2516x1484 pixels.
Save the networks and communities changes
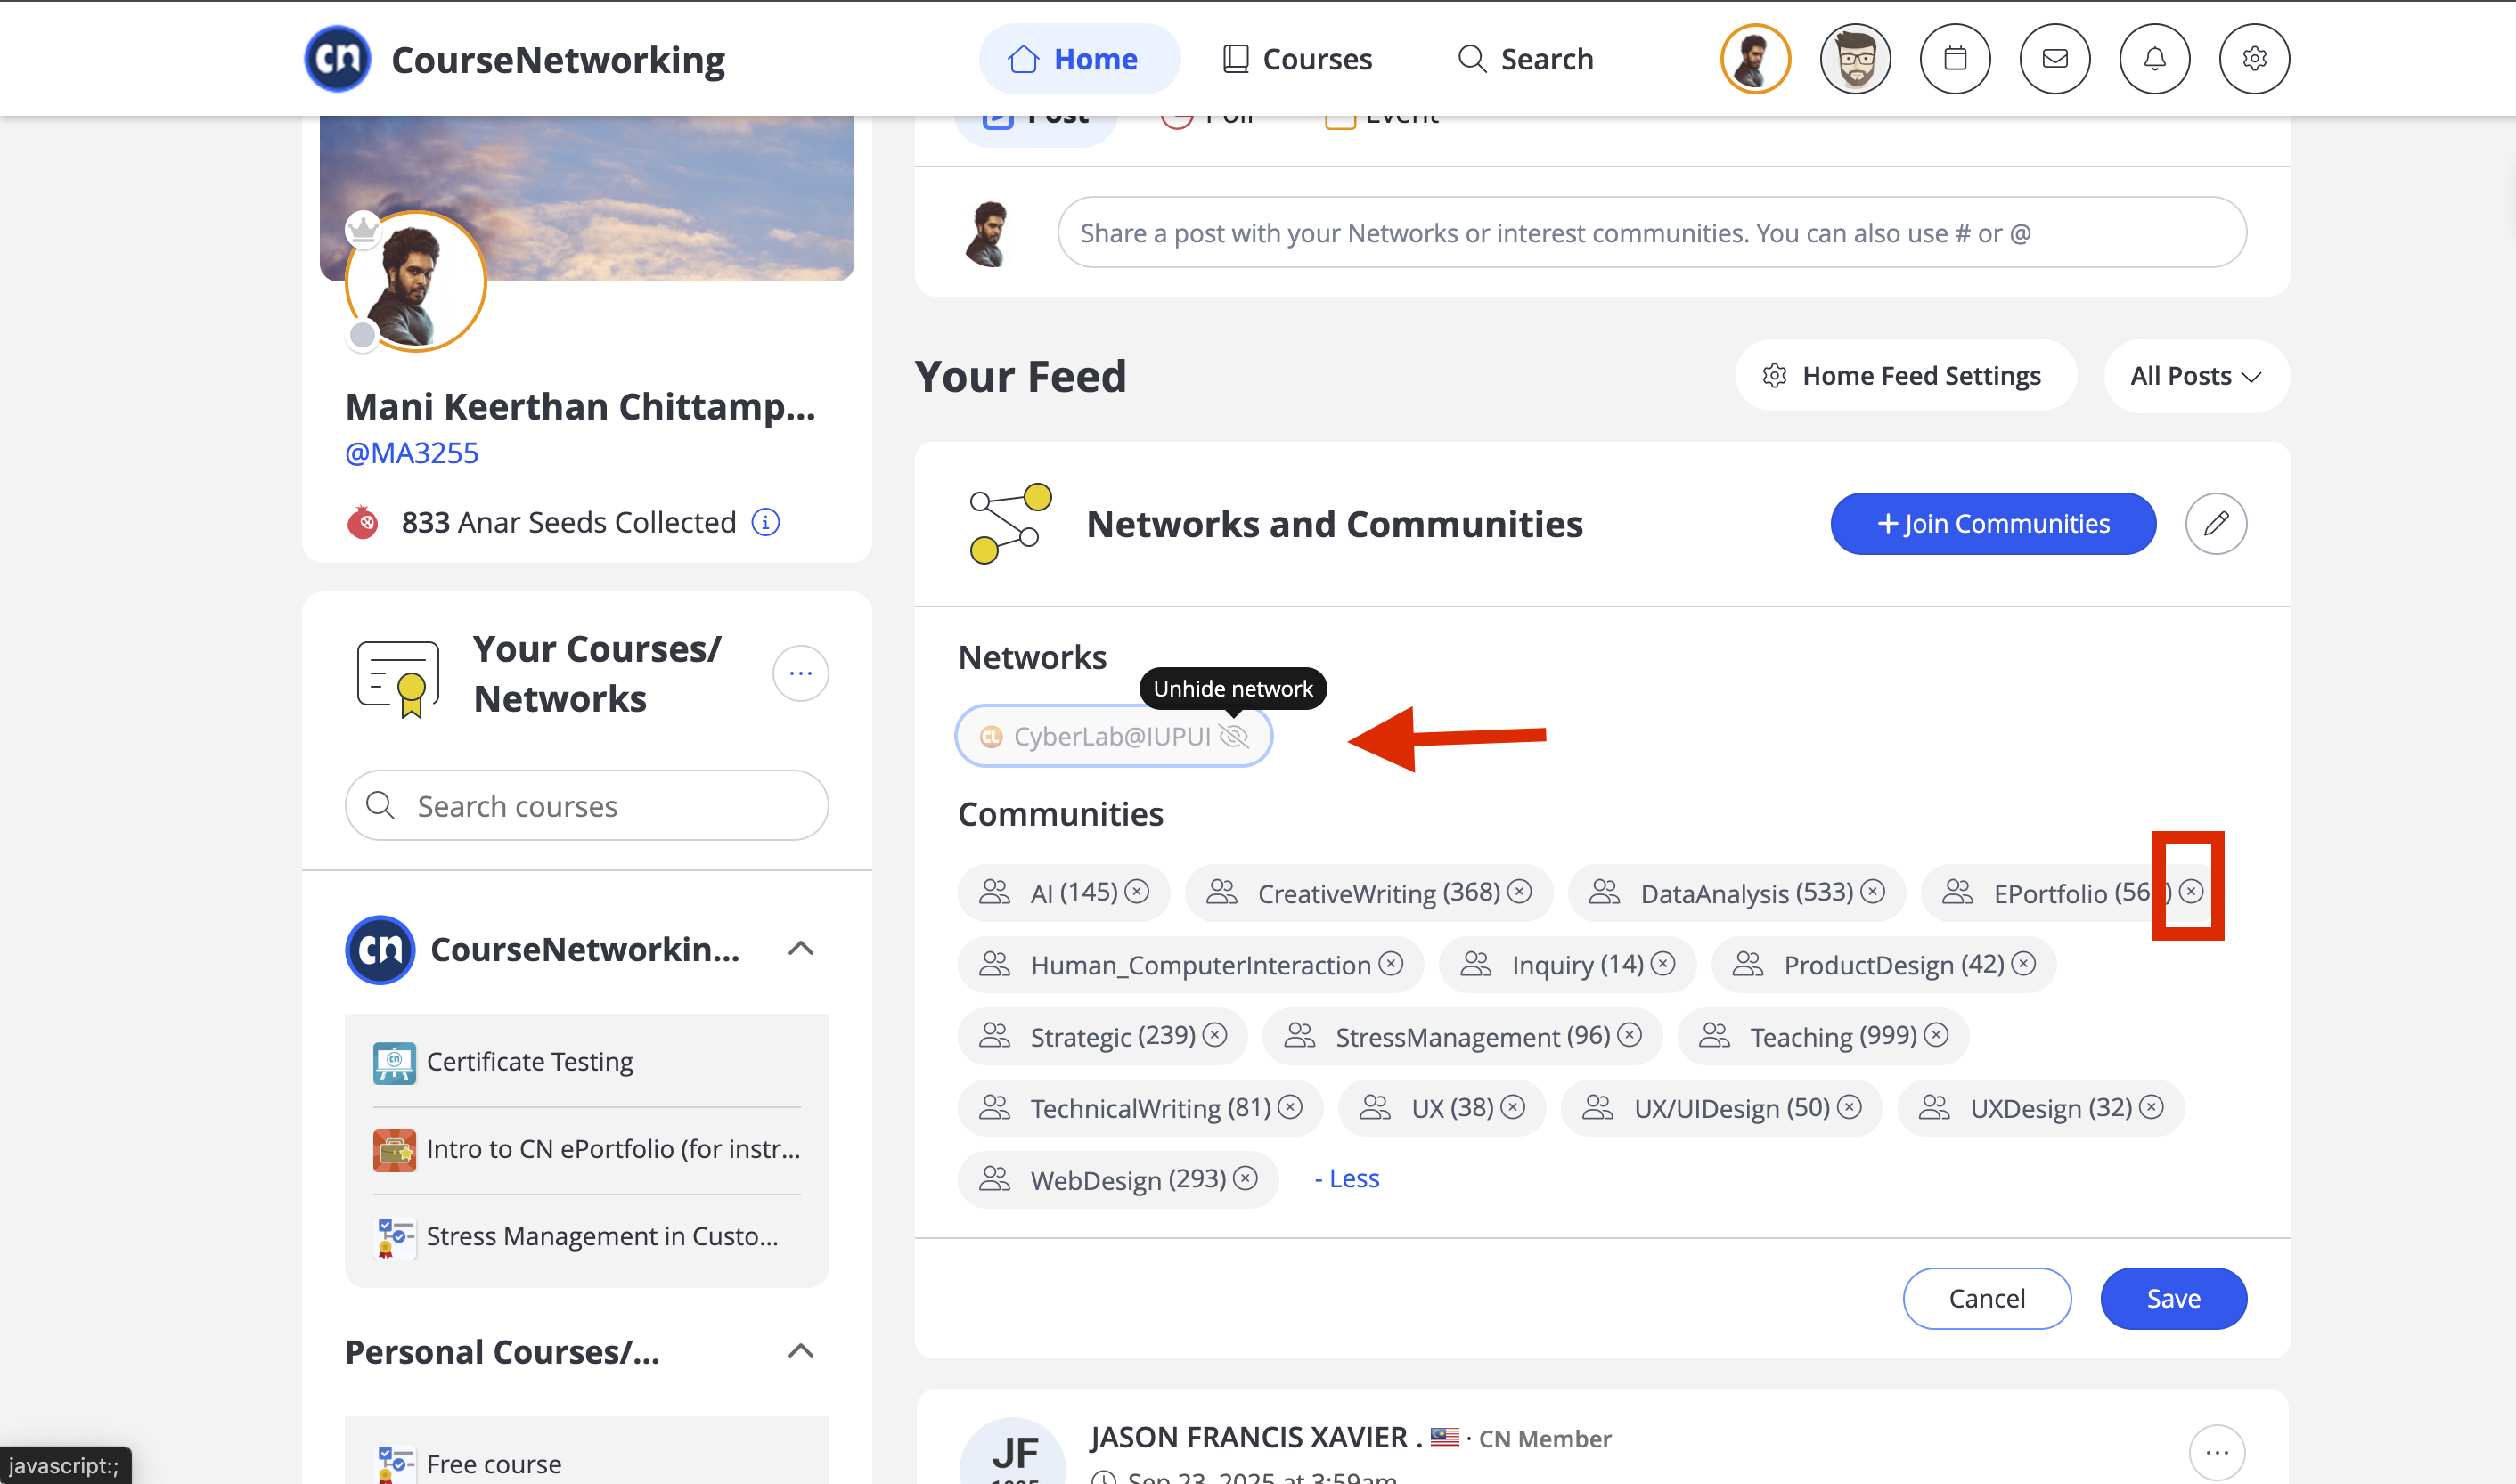pyautogui.click(x=2174, y=1298)
